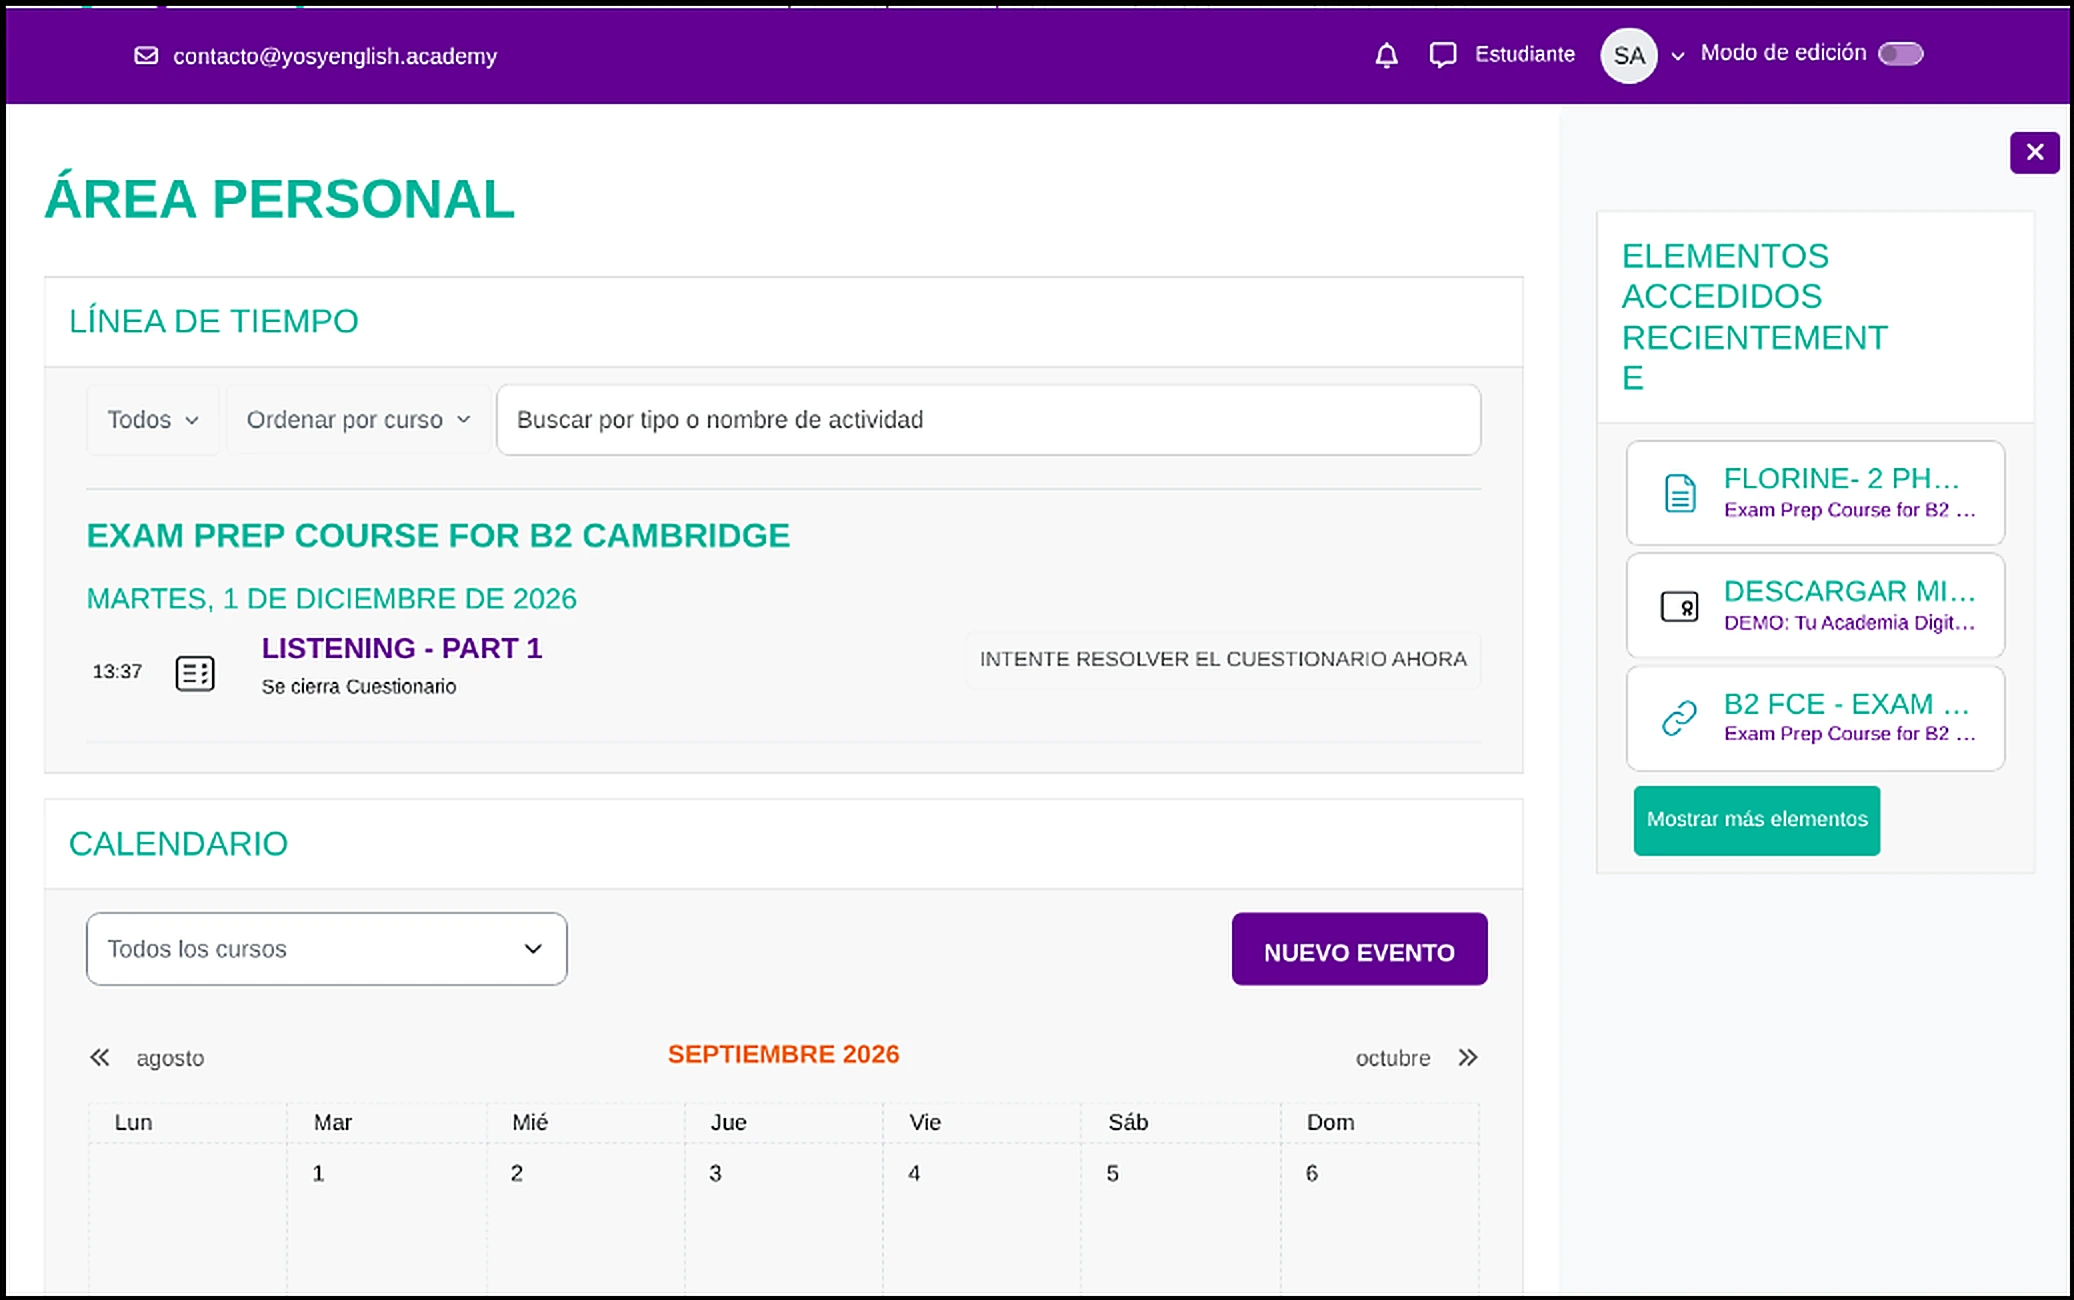Image resolution: width=2074 pixels, height=1300 pixels.
Task: Go to previous month with double arrow
Action: coord(100,1057)
